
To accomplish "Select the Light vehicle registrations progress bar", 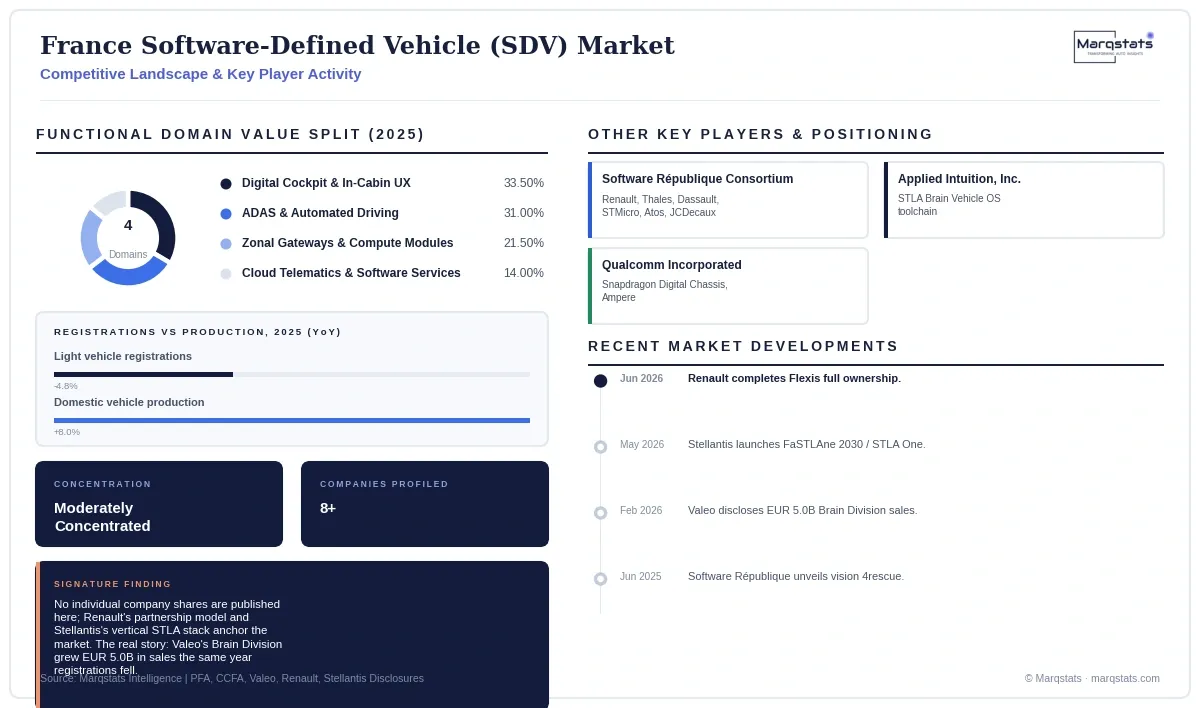I will 292,374.
